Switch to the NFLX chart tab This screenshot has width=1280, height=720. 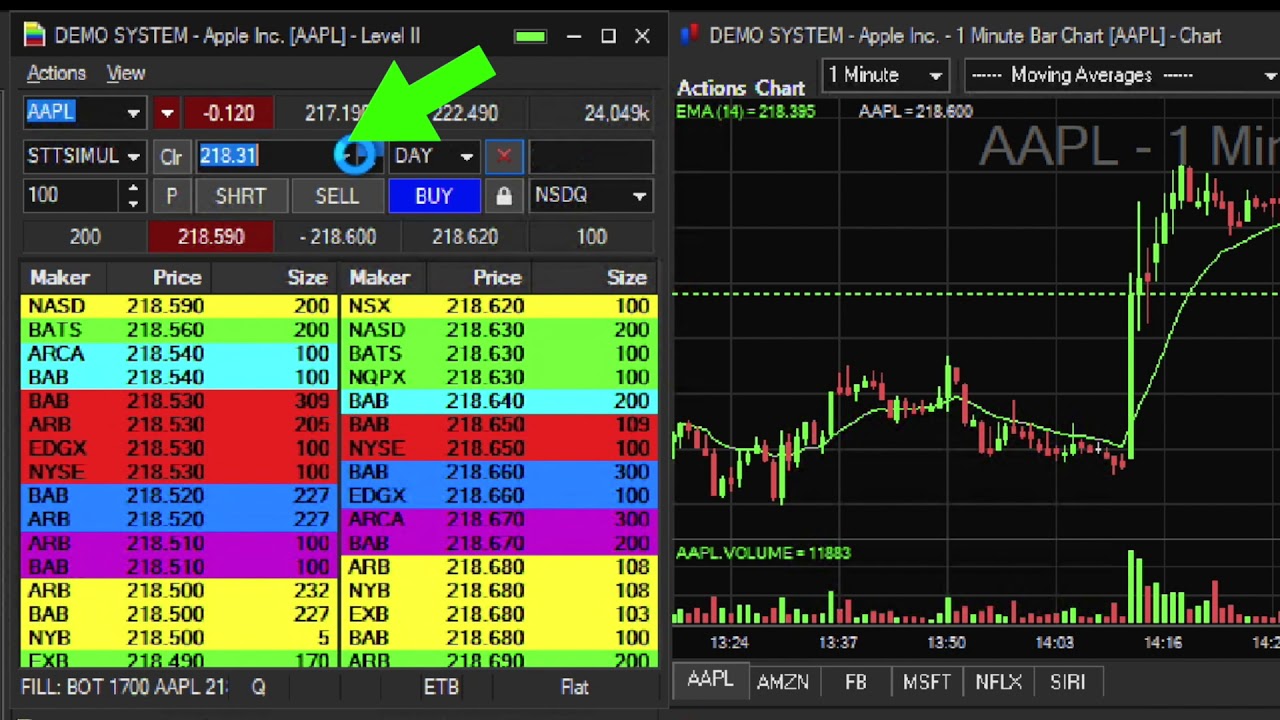tap(998, 682)
